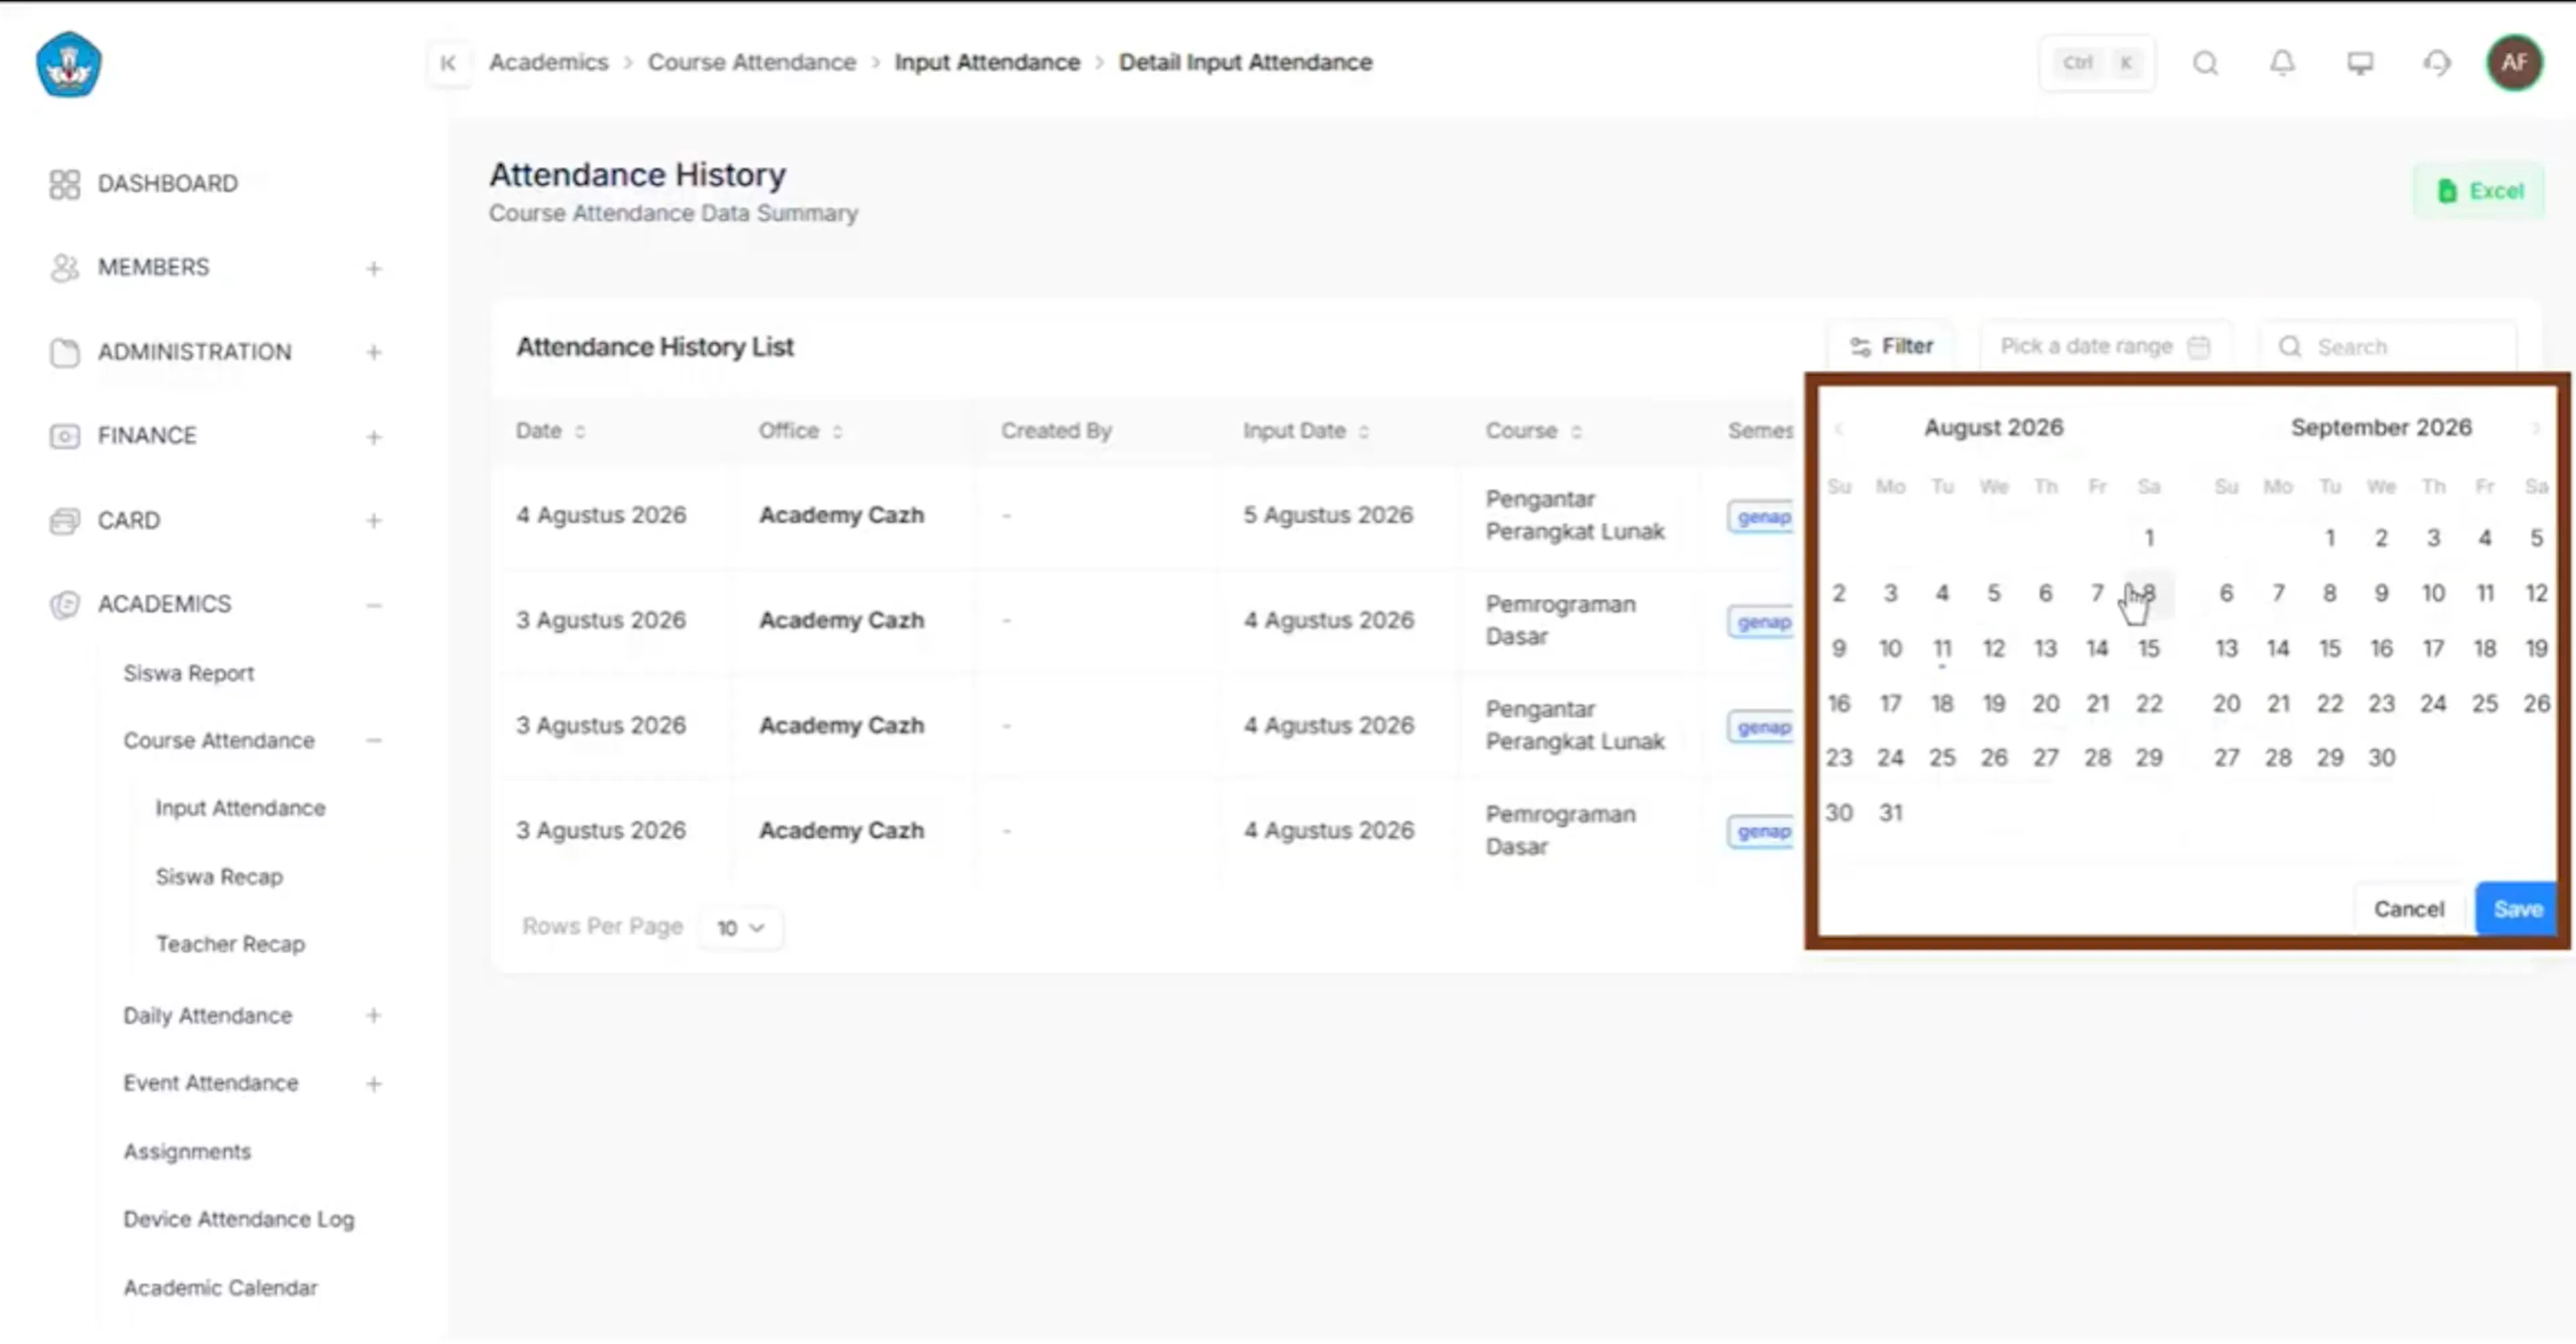Click the Course Attendance breadcrumb

coord(751,62)
